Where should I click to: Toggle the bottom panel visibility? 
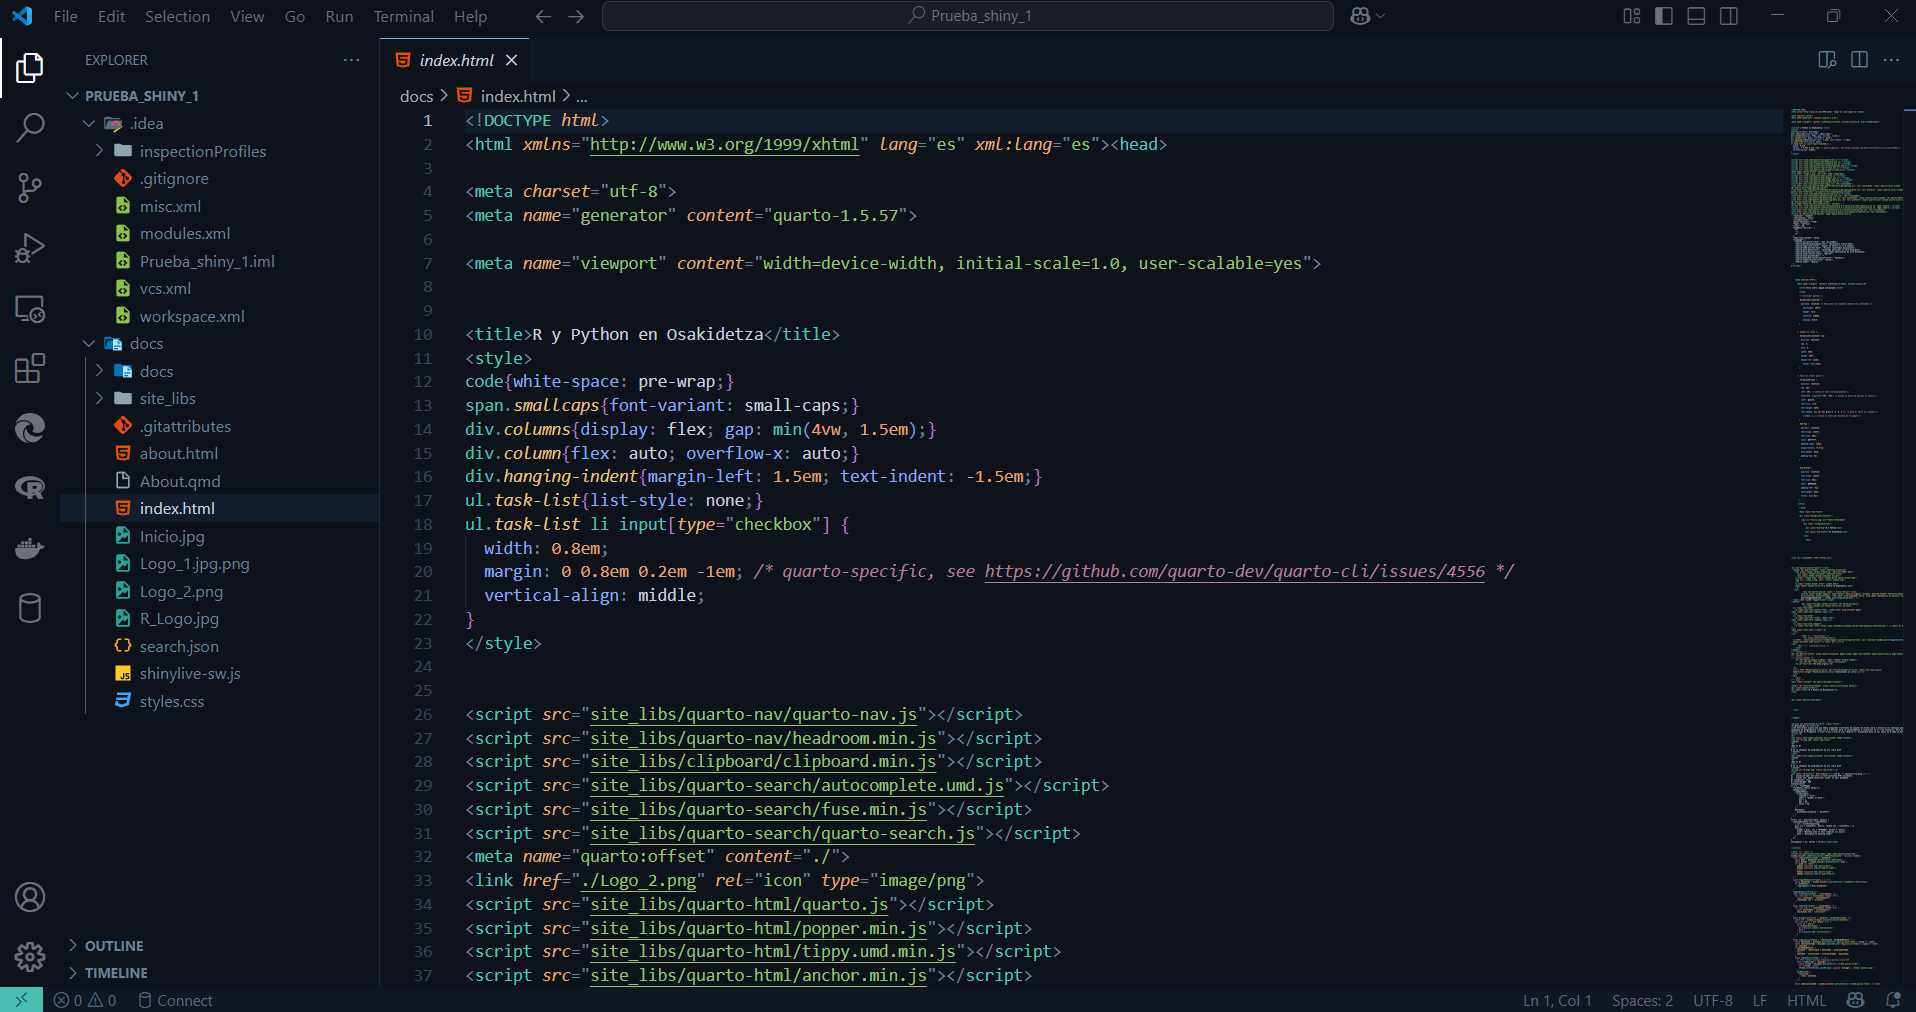pos(1696,16)
